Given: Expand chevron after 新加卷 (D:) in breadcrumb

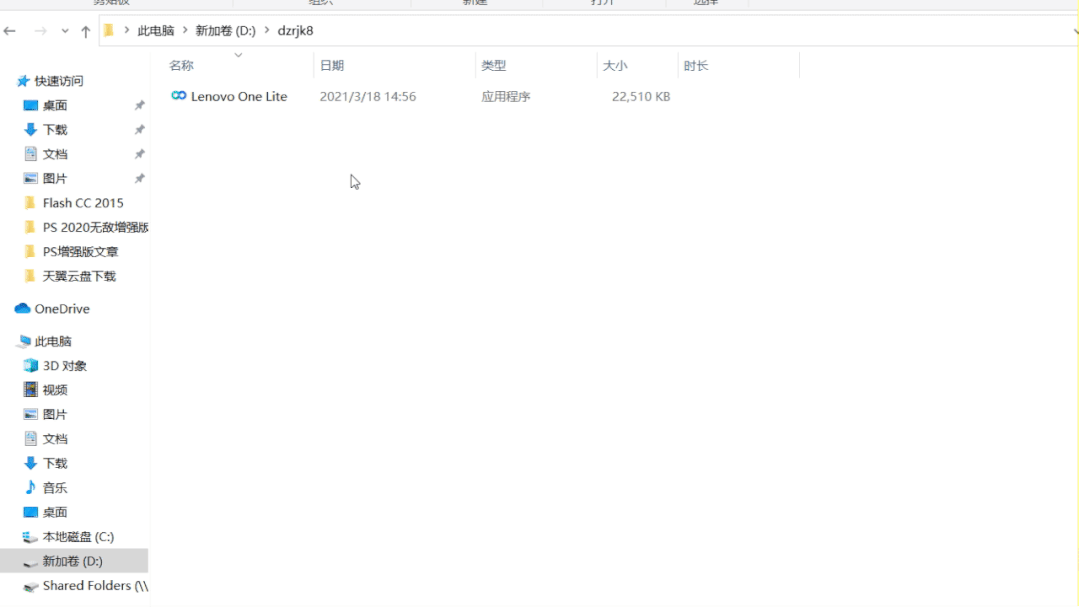Looking at the screenshot, I should pos(266,30).
